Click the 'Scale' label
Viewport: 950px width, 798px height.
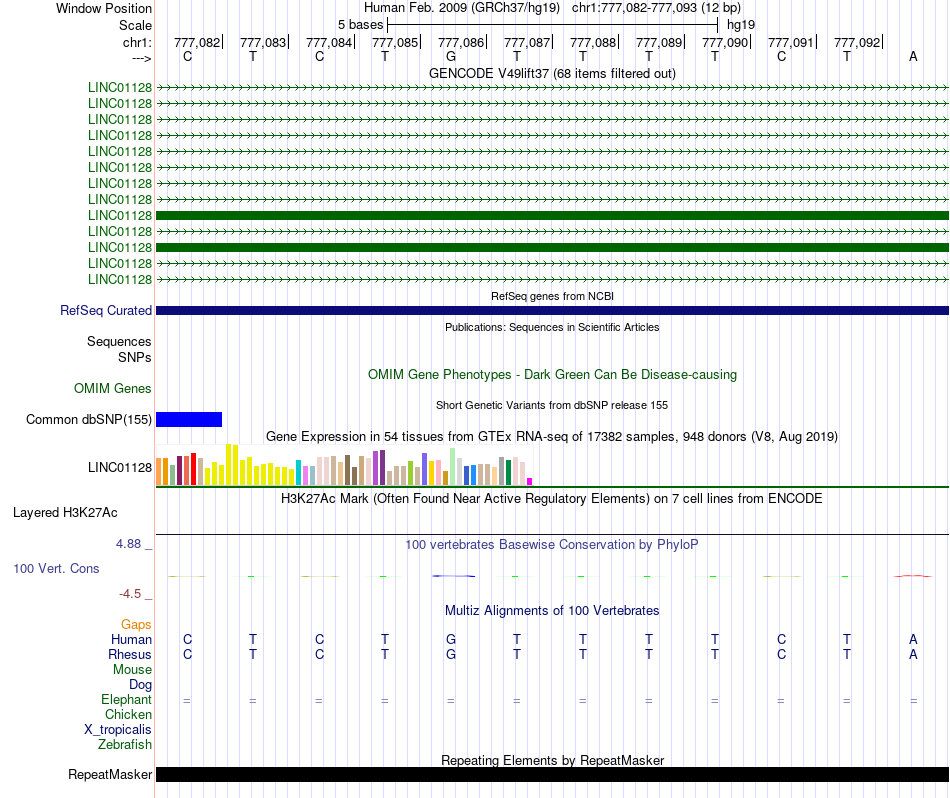click(x=135, y=25)
